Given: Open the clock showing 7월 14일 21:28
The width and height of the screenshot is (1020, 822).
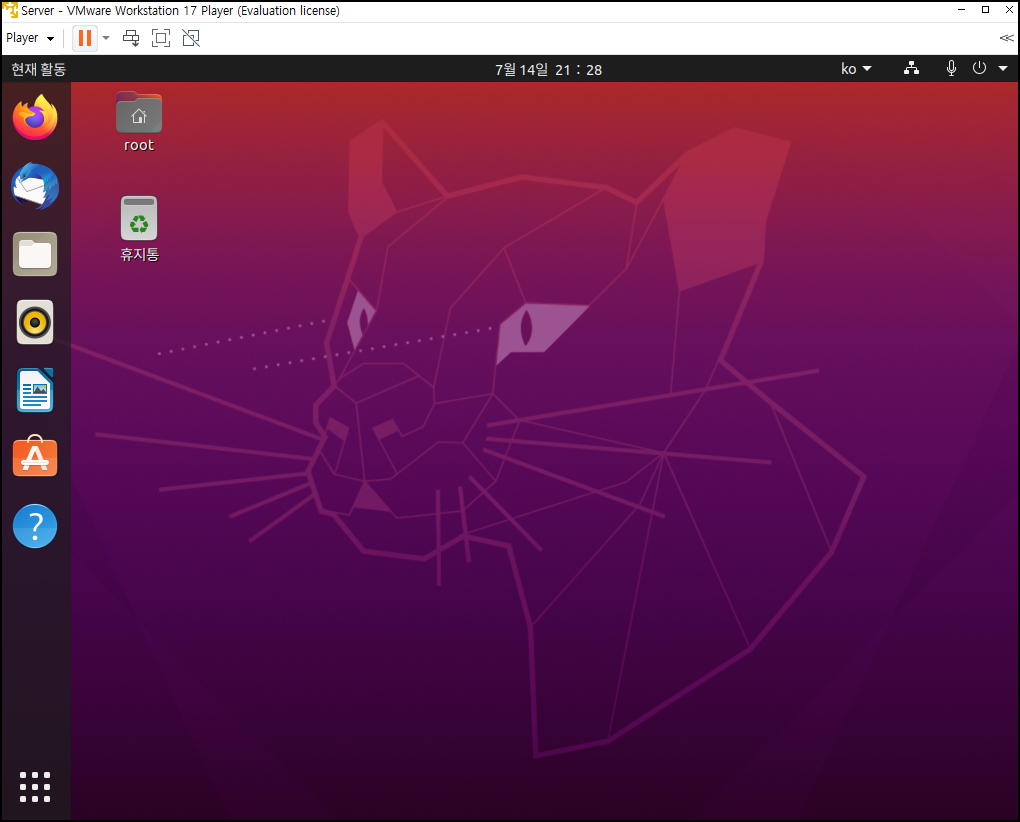Looking at the screenshot, I should click(x=548, y=69).
